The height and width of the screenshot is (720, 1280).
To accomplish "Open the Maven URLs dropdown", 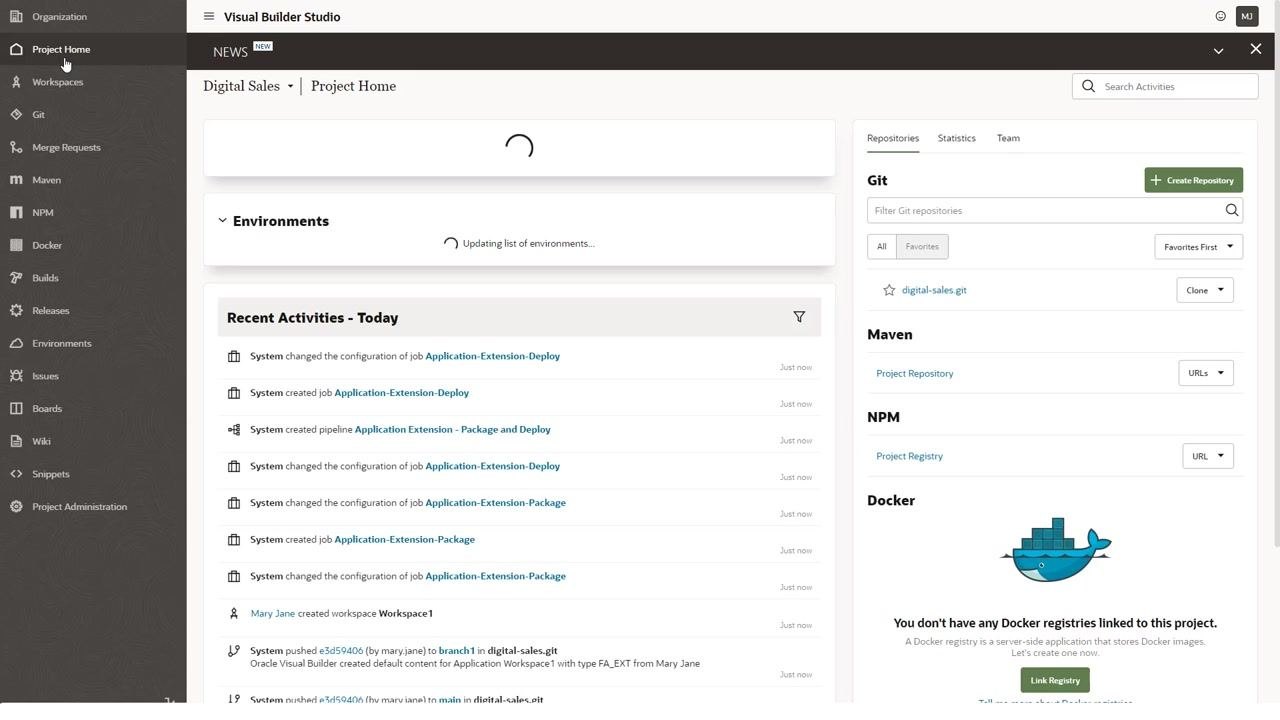I will pyautogui.click(x=1206, y=373).
